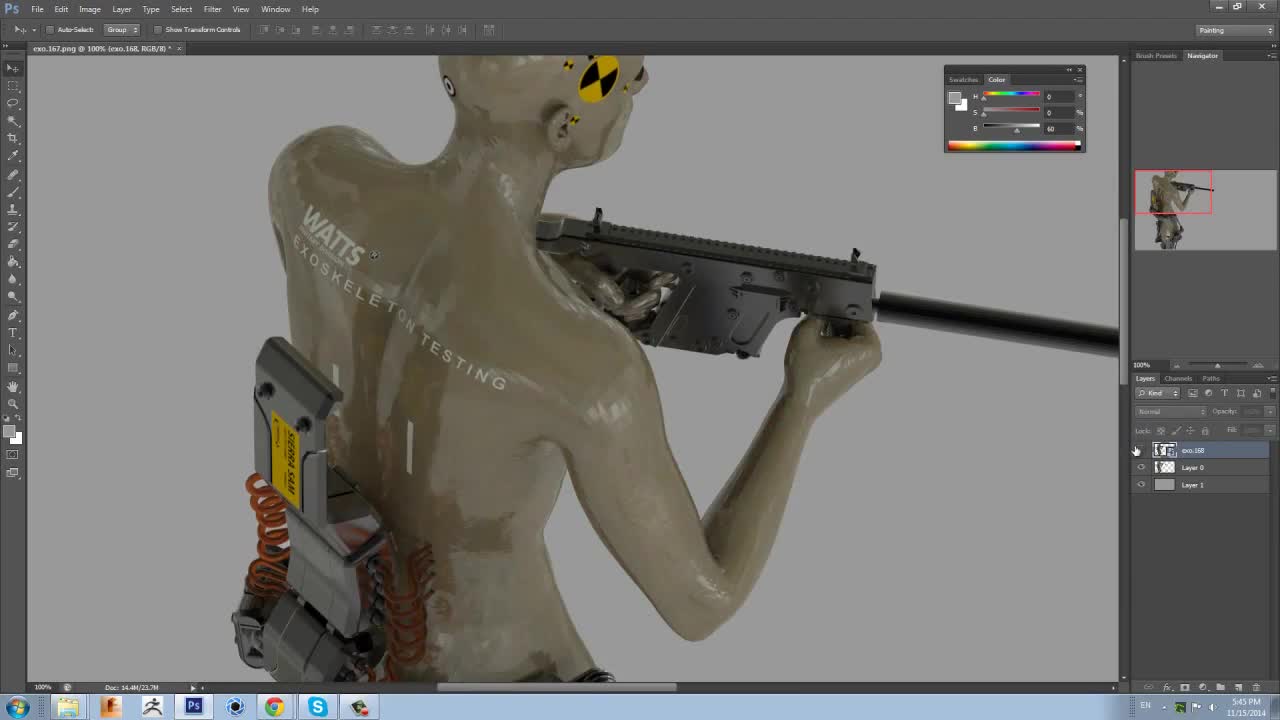
Task: Create a new layer group
Action: (1221, 687)
